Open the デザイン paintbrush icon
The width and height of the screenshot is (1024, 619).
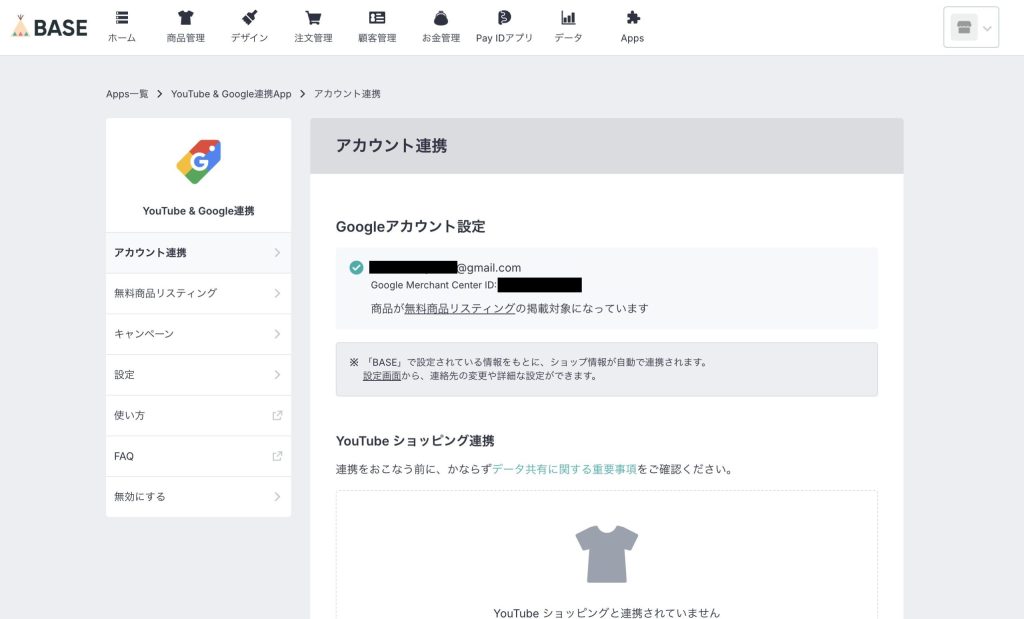(x=249, y=18)
